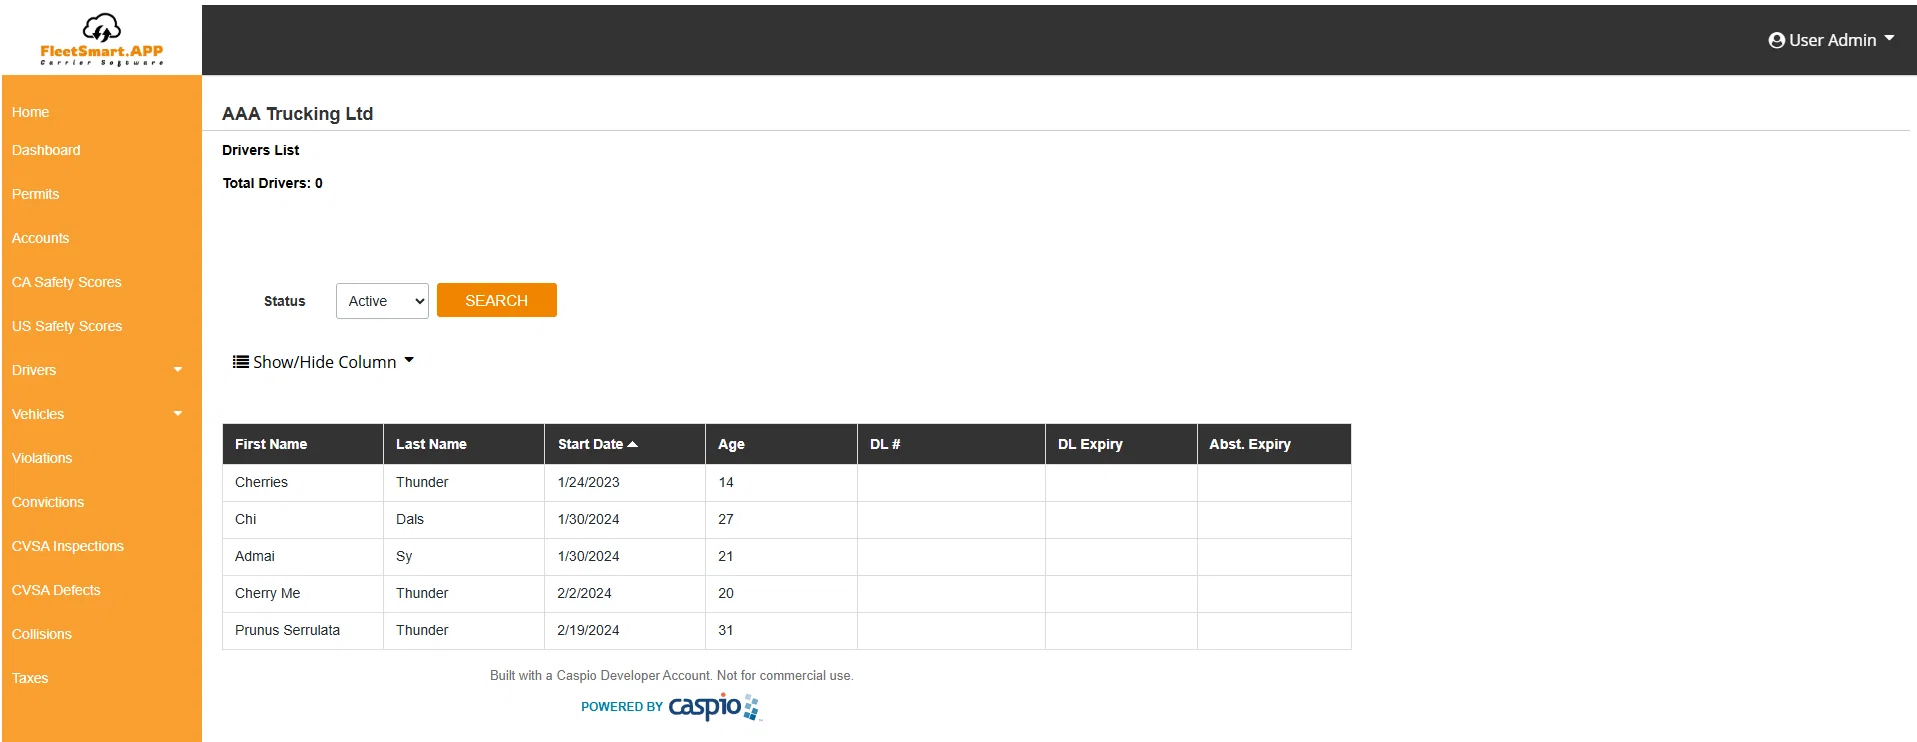Click the orange SEARCH button
This screenshot has height=742, width=1917.
496,300
